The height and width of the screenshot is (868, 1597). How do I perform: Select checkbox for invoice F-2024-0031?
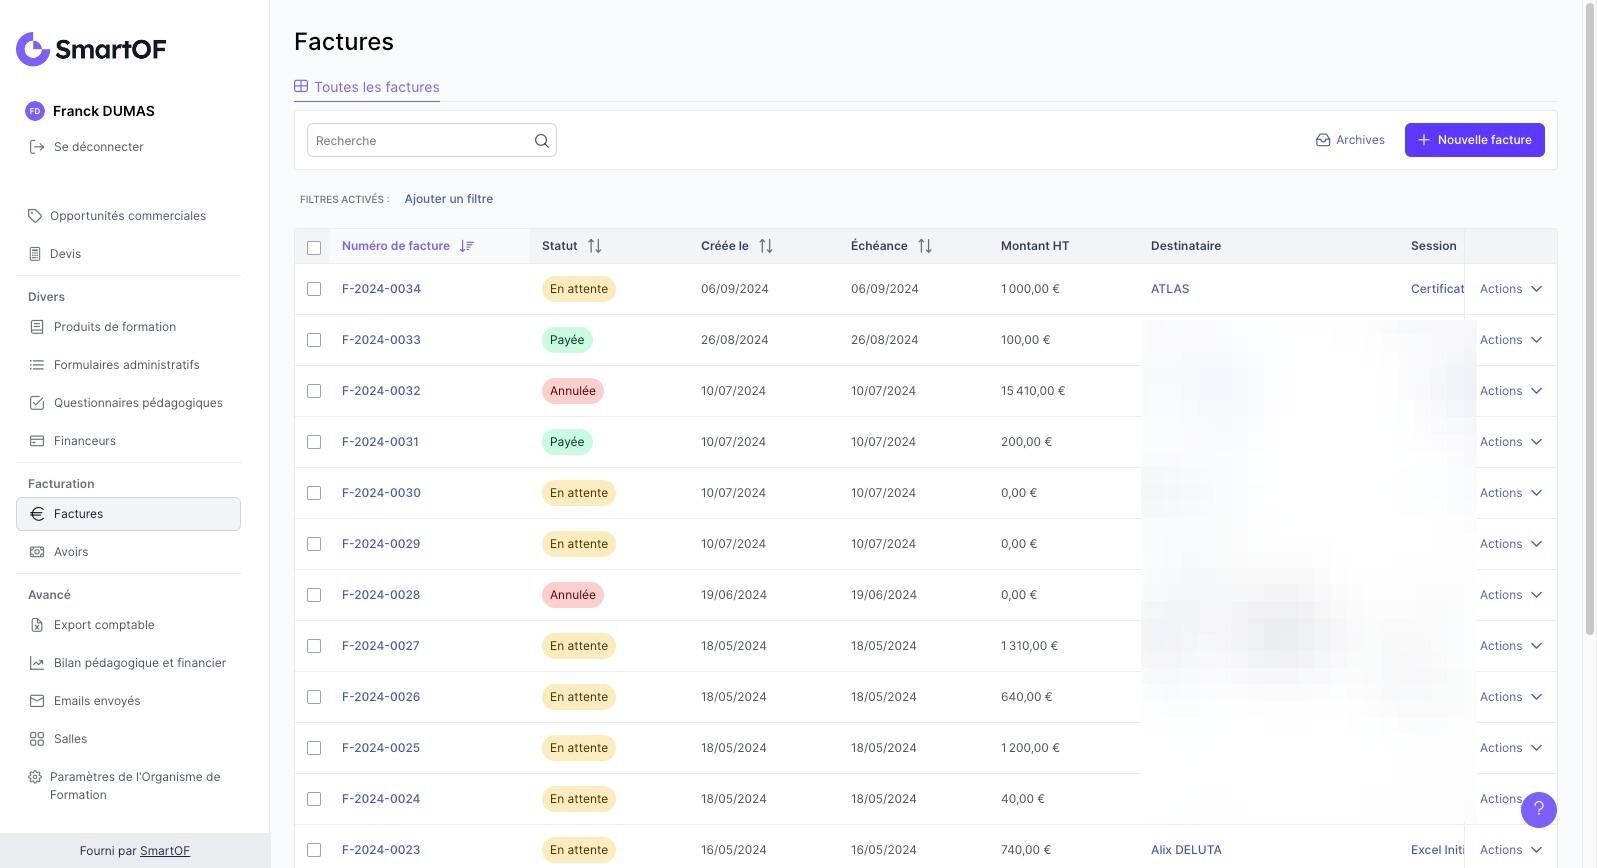[x=314, y=442]
